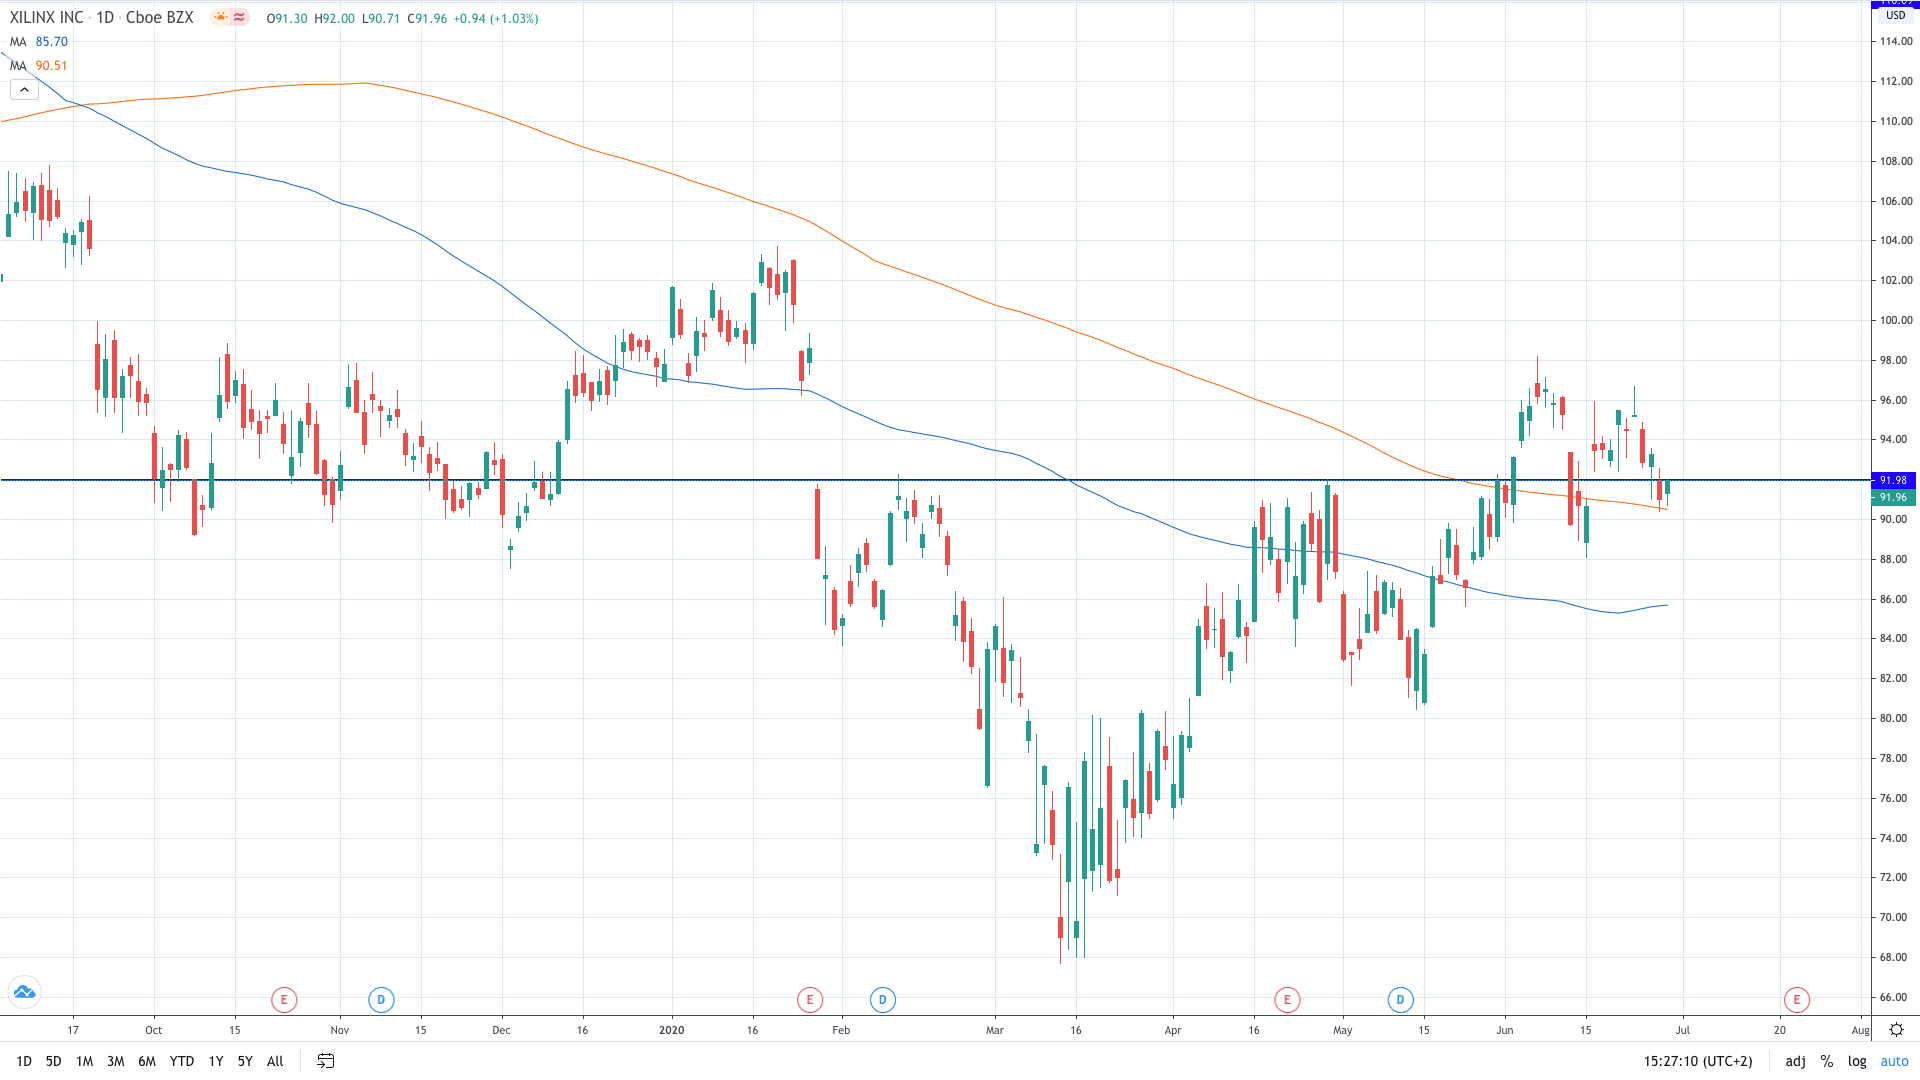Click the Jul label on the time axis
Screen dimensions: 1920x1080
[x=1683, y=1030]
